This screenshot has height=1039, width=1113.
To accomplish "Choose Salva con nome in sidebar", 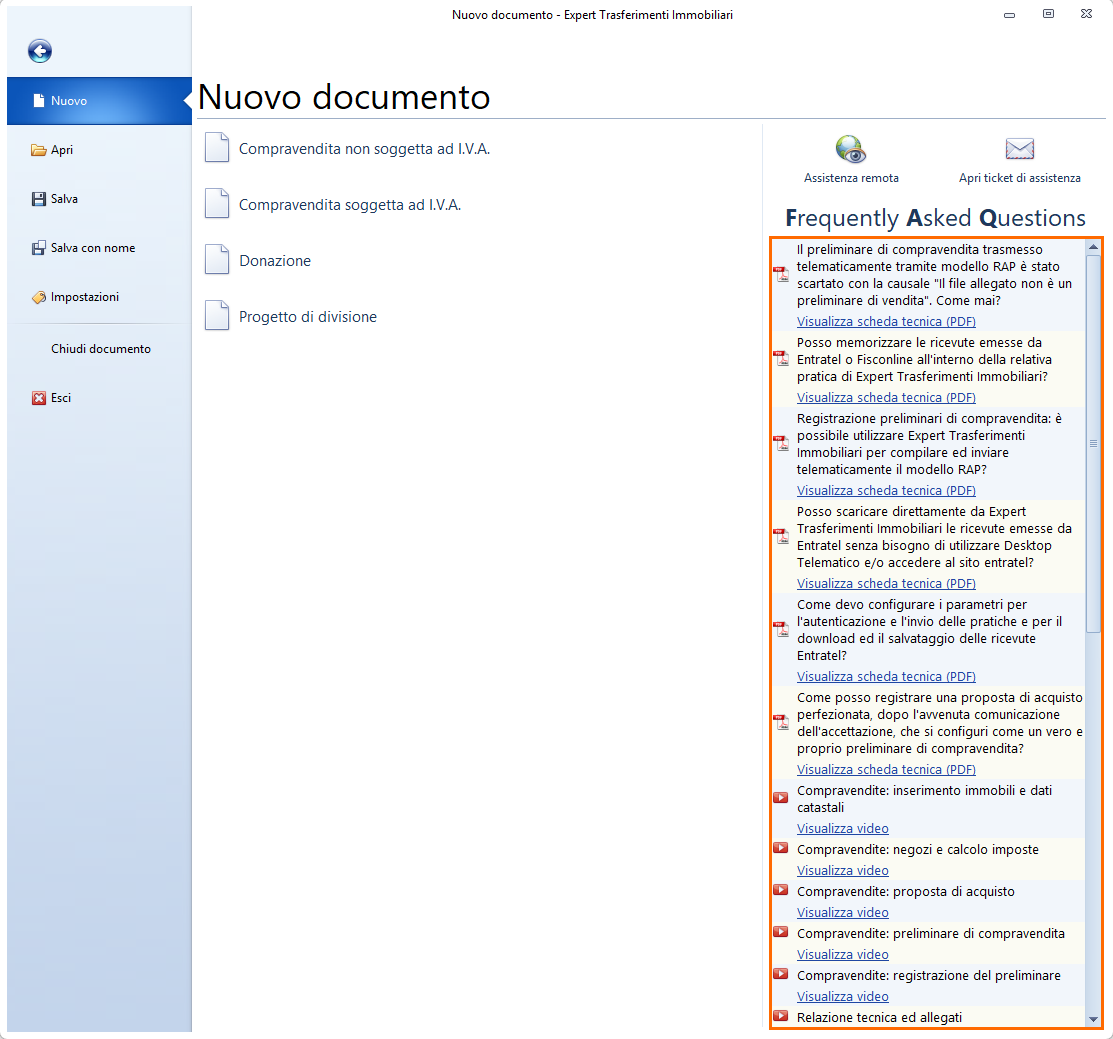I will click(92, 248).
